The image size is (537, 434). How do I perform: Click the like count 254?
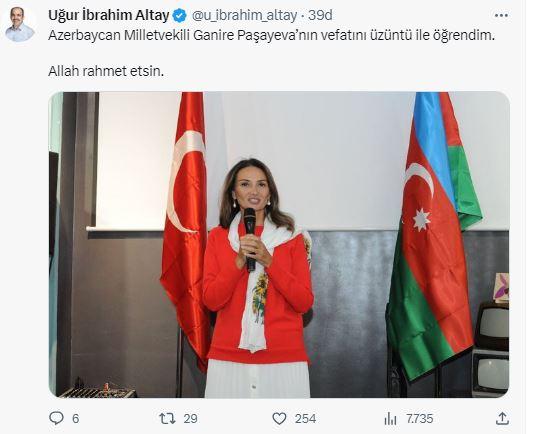(305, 419)
